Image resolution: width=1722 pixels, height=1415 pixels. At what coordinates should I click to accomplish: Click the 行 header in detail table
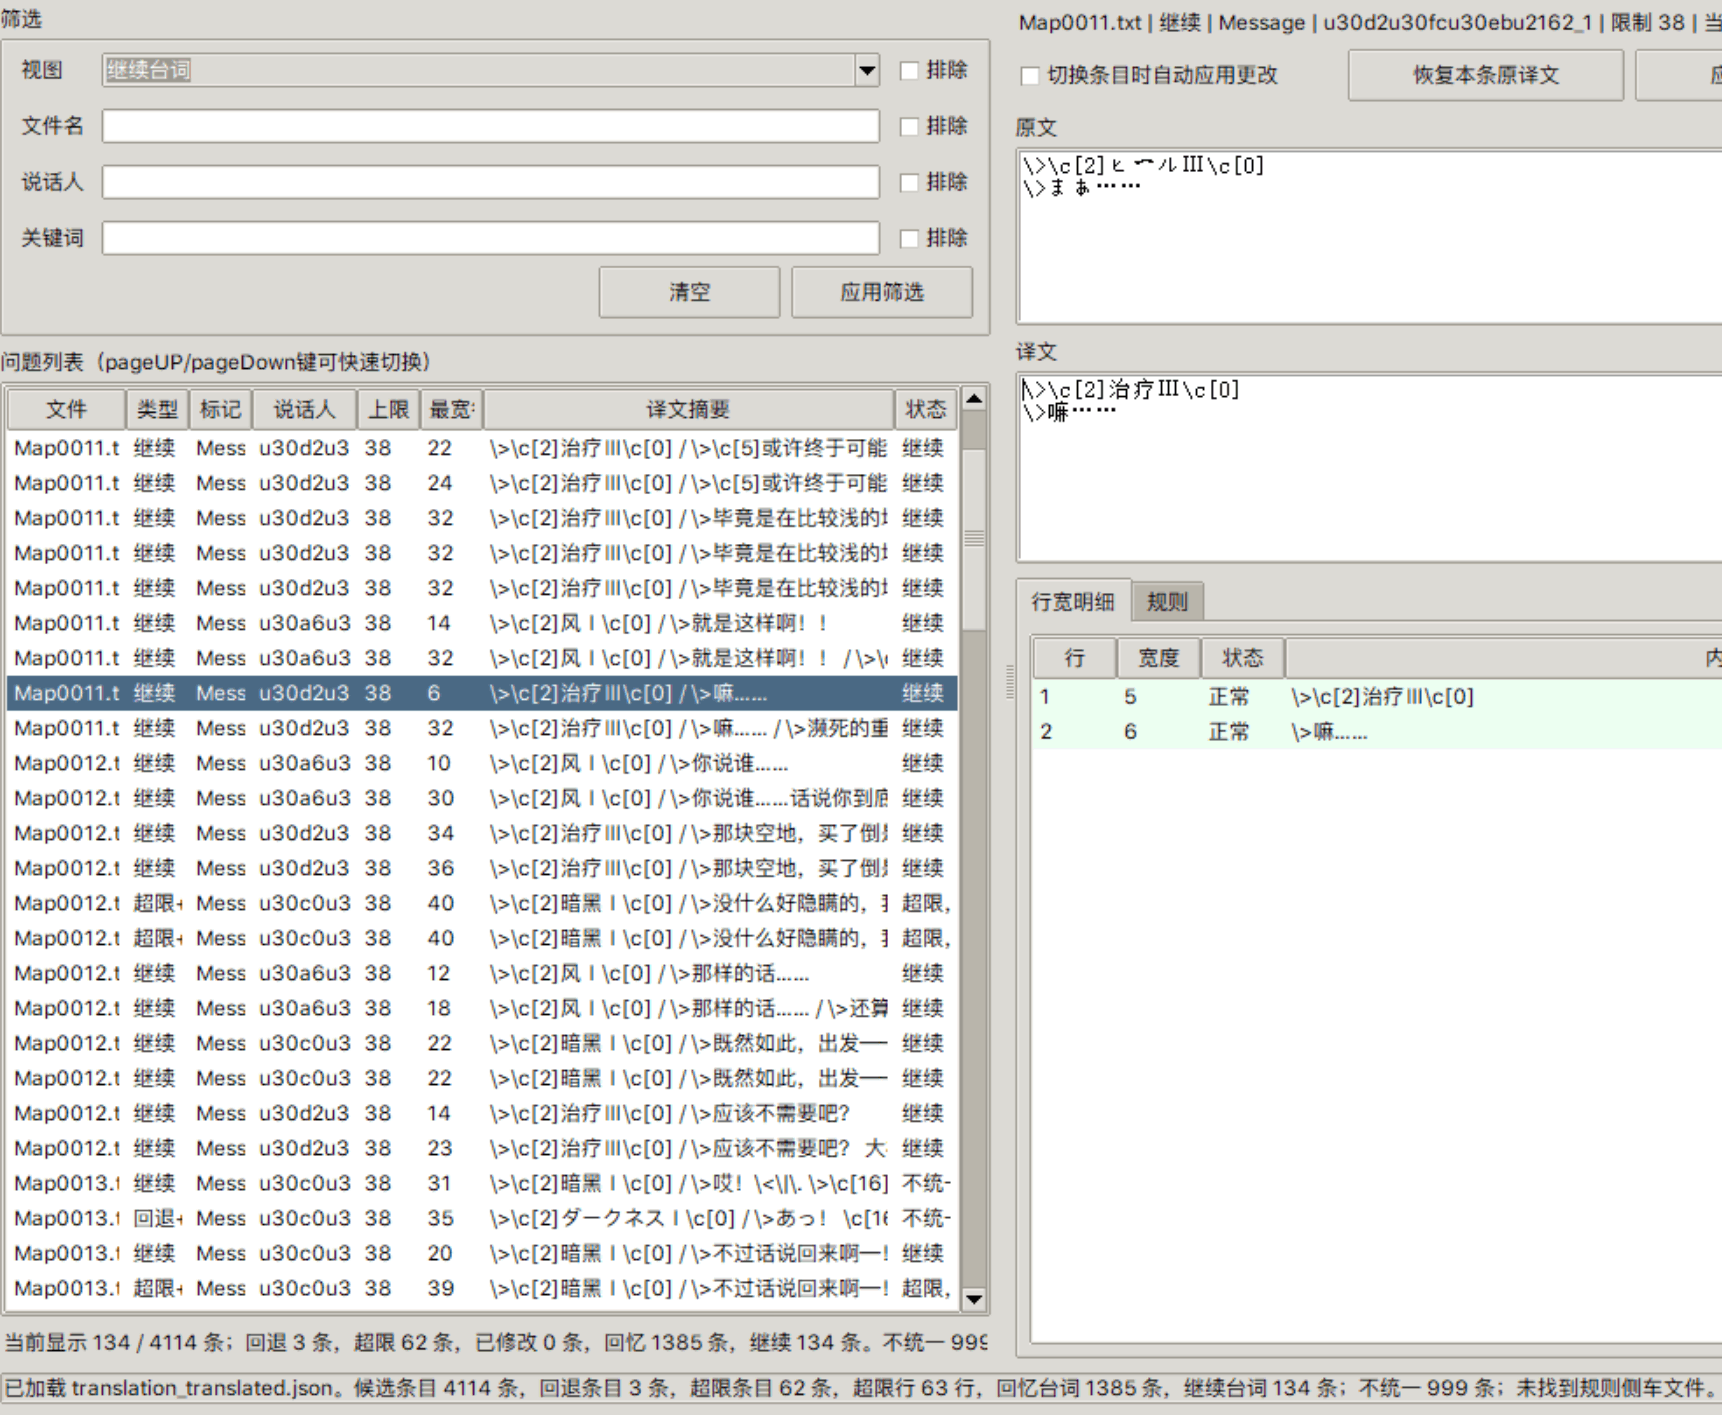point(1074,658)
